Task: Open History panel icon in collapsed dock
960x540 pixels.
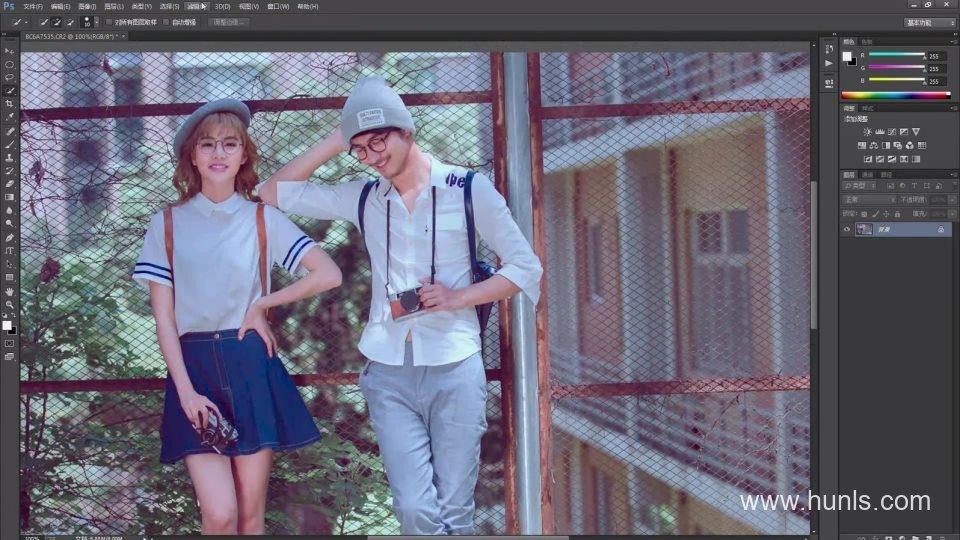Action: point(828,48)
